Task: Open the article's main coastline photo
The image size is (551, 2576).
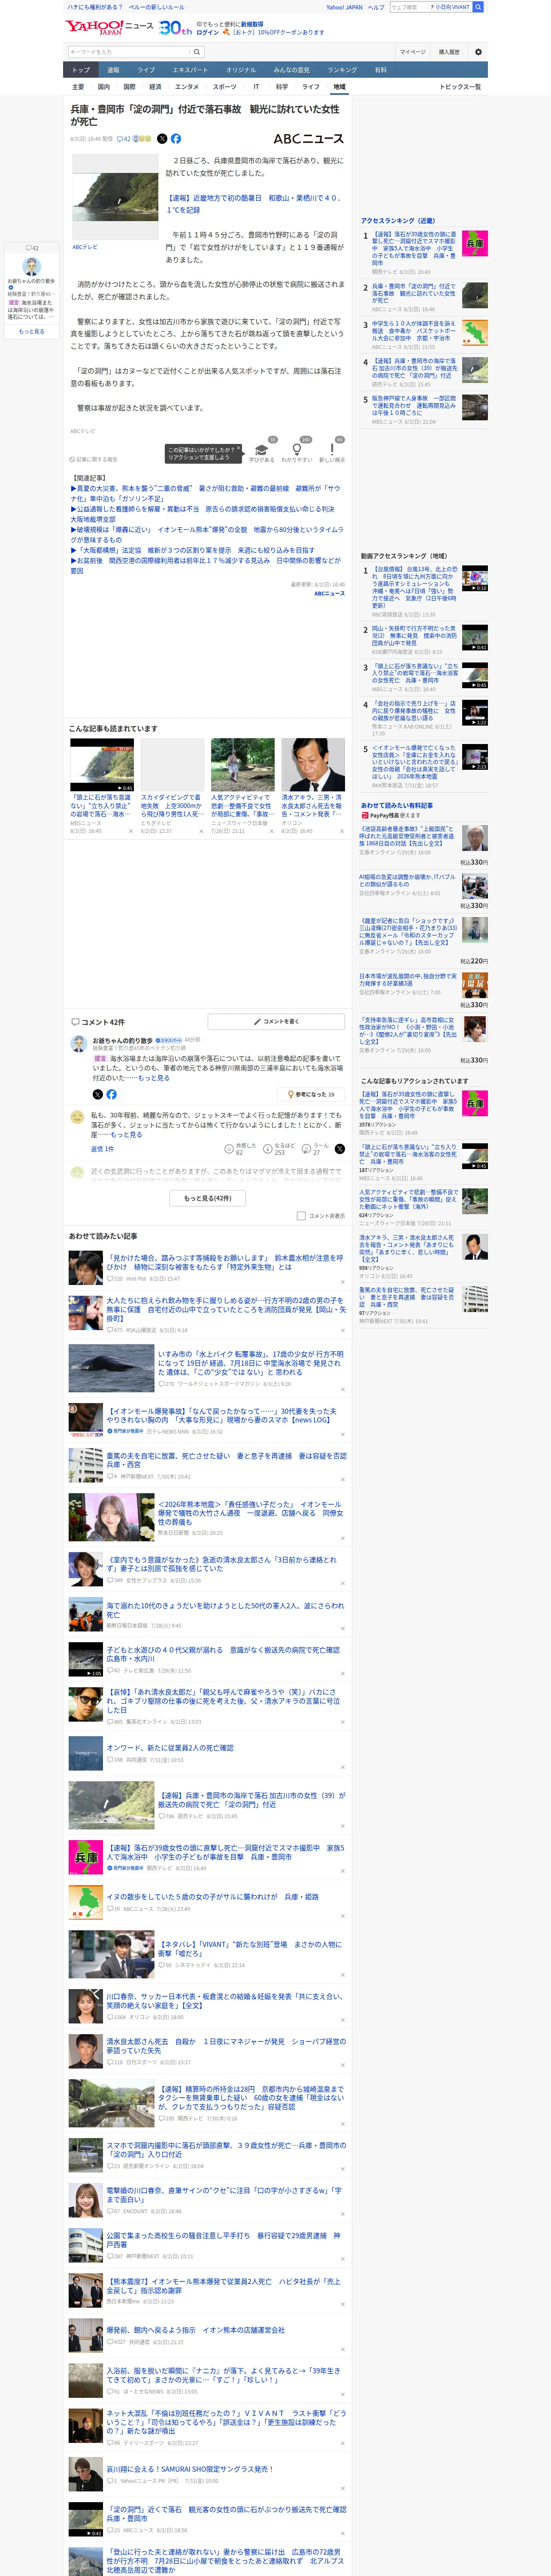Action: [x=115, y=198]
